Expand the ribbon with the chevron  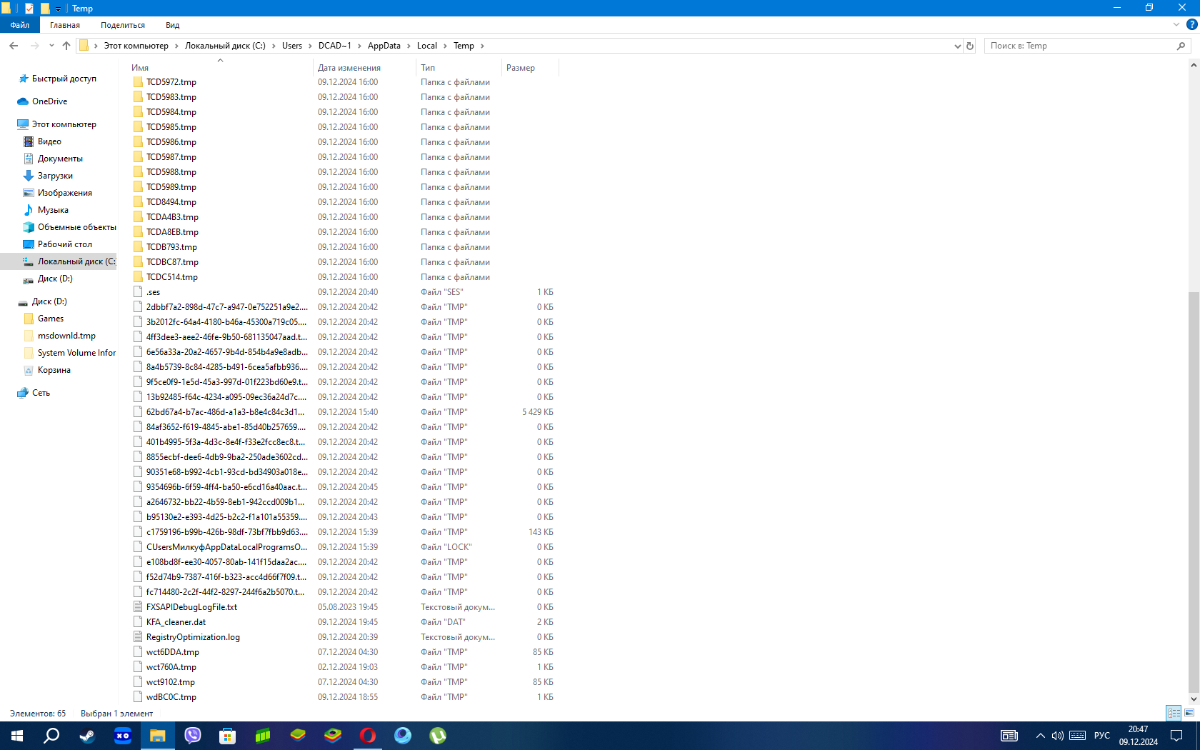pyautogui.click(x=1176, y=24)
